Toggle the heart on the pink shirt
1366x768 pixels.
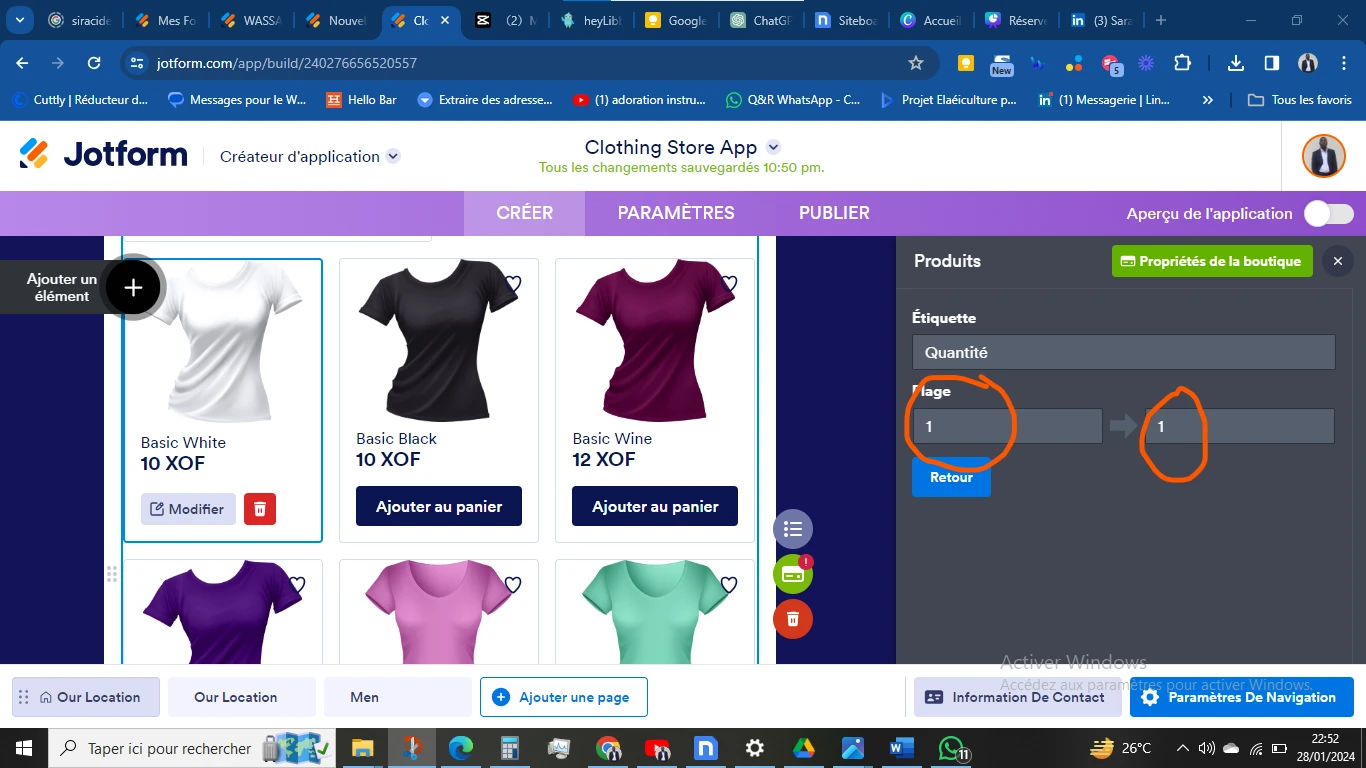coord(512,584)
